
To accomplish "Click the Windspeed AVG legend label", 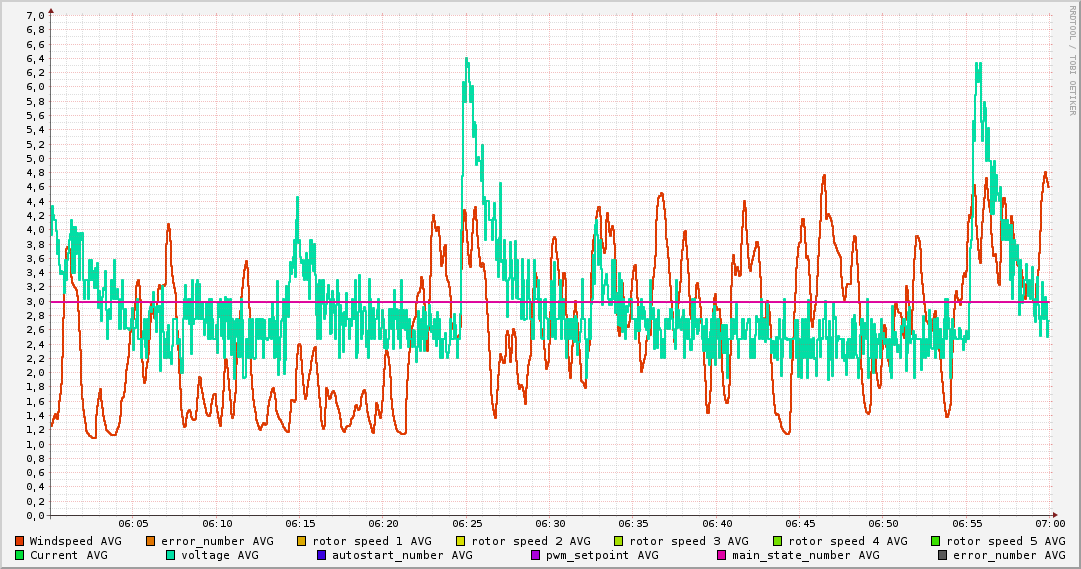I will (75, 541).
